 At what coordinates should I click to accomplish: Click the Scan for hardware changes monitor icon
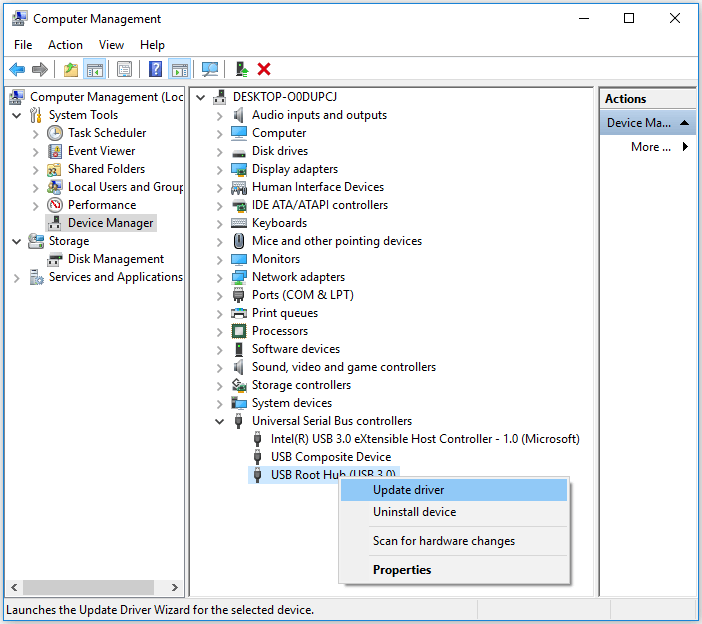210,69
